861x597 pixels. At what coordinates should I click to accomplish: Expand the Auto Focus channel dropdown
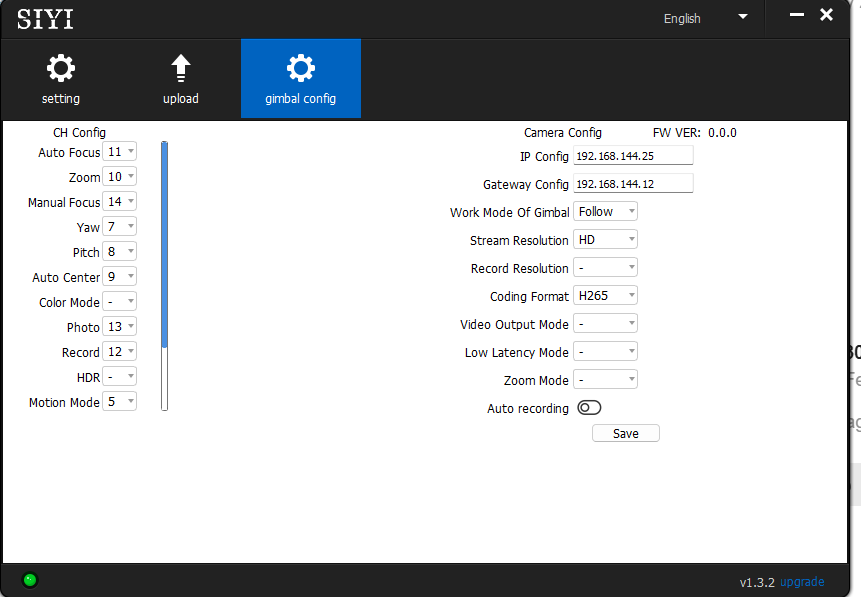(119, 152)
